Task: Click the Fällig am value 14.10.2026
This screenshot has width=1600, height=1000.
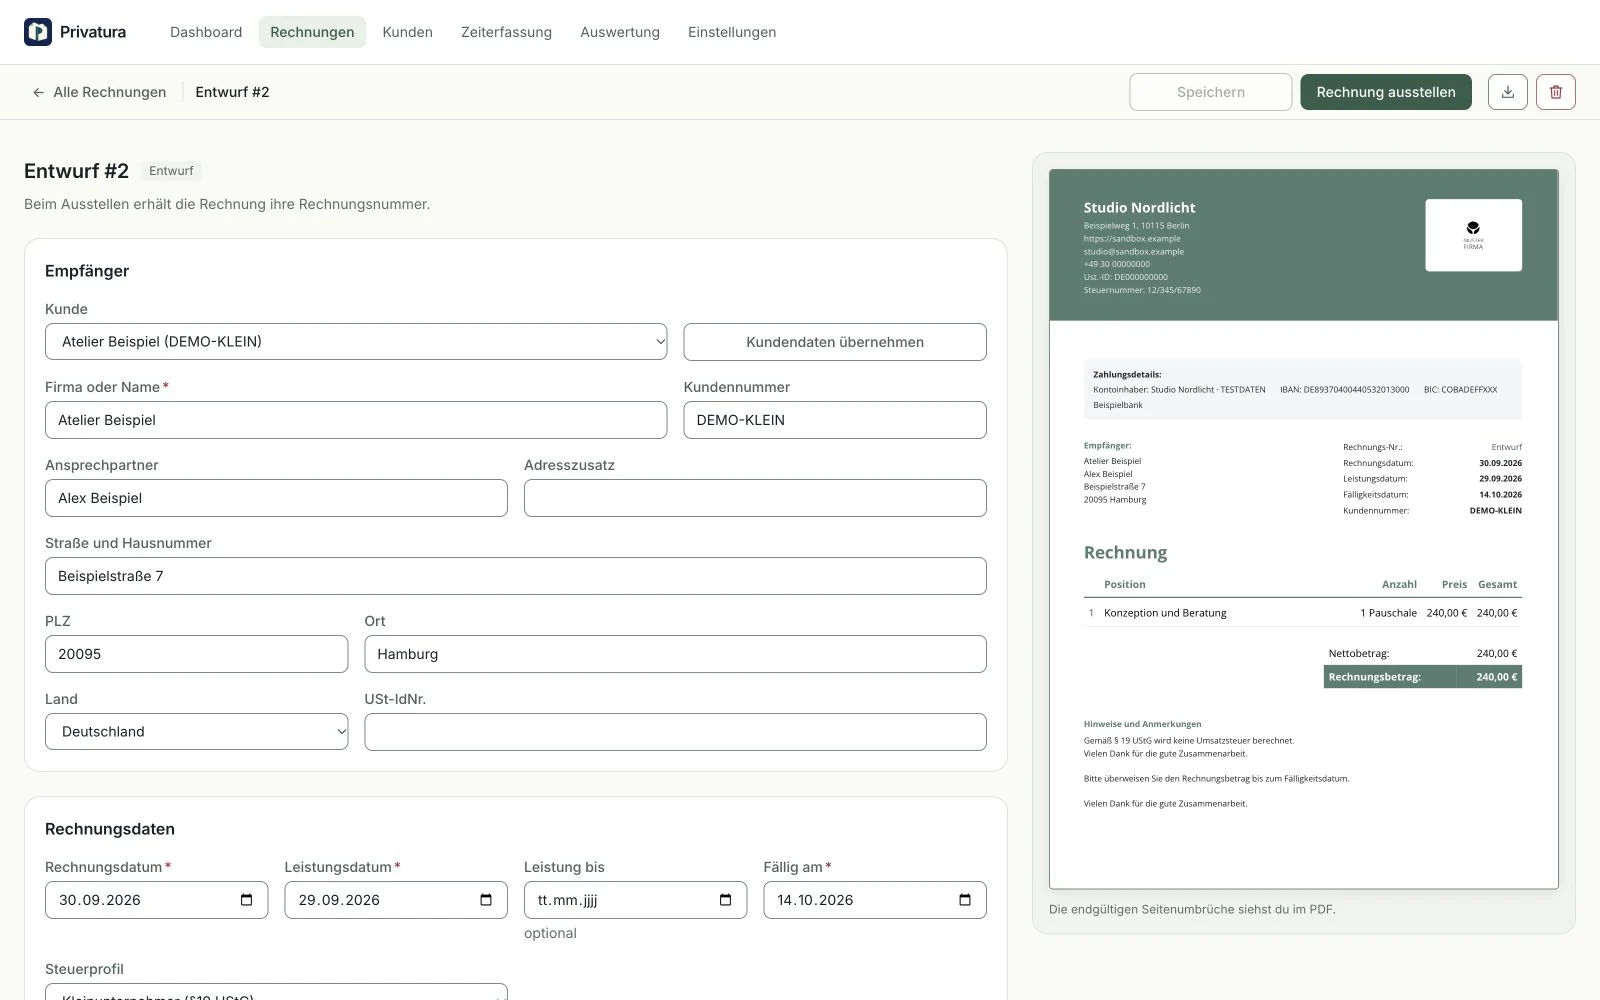Action: [815, 900]
